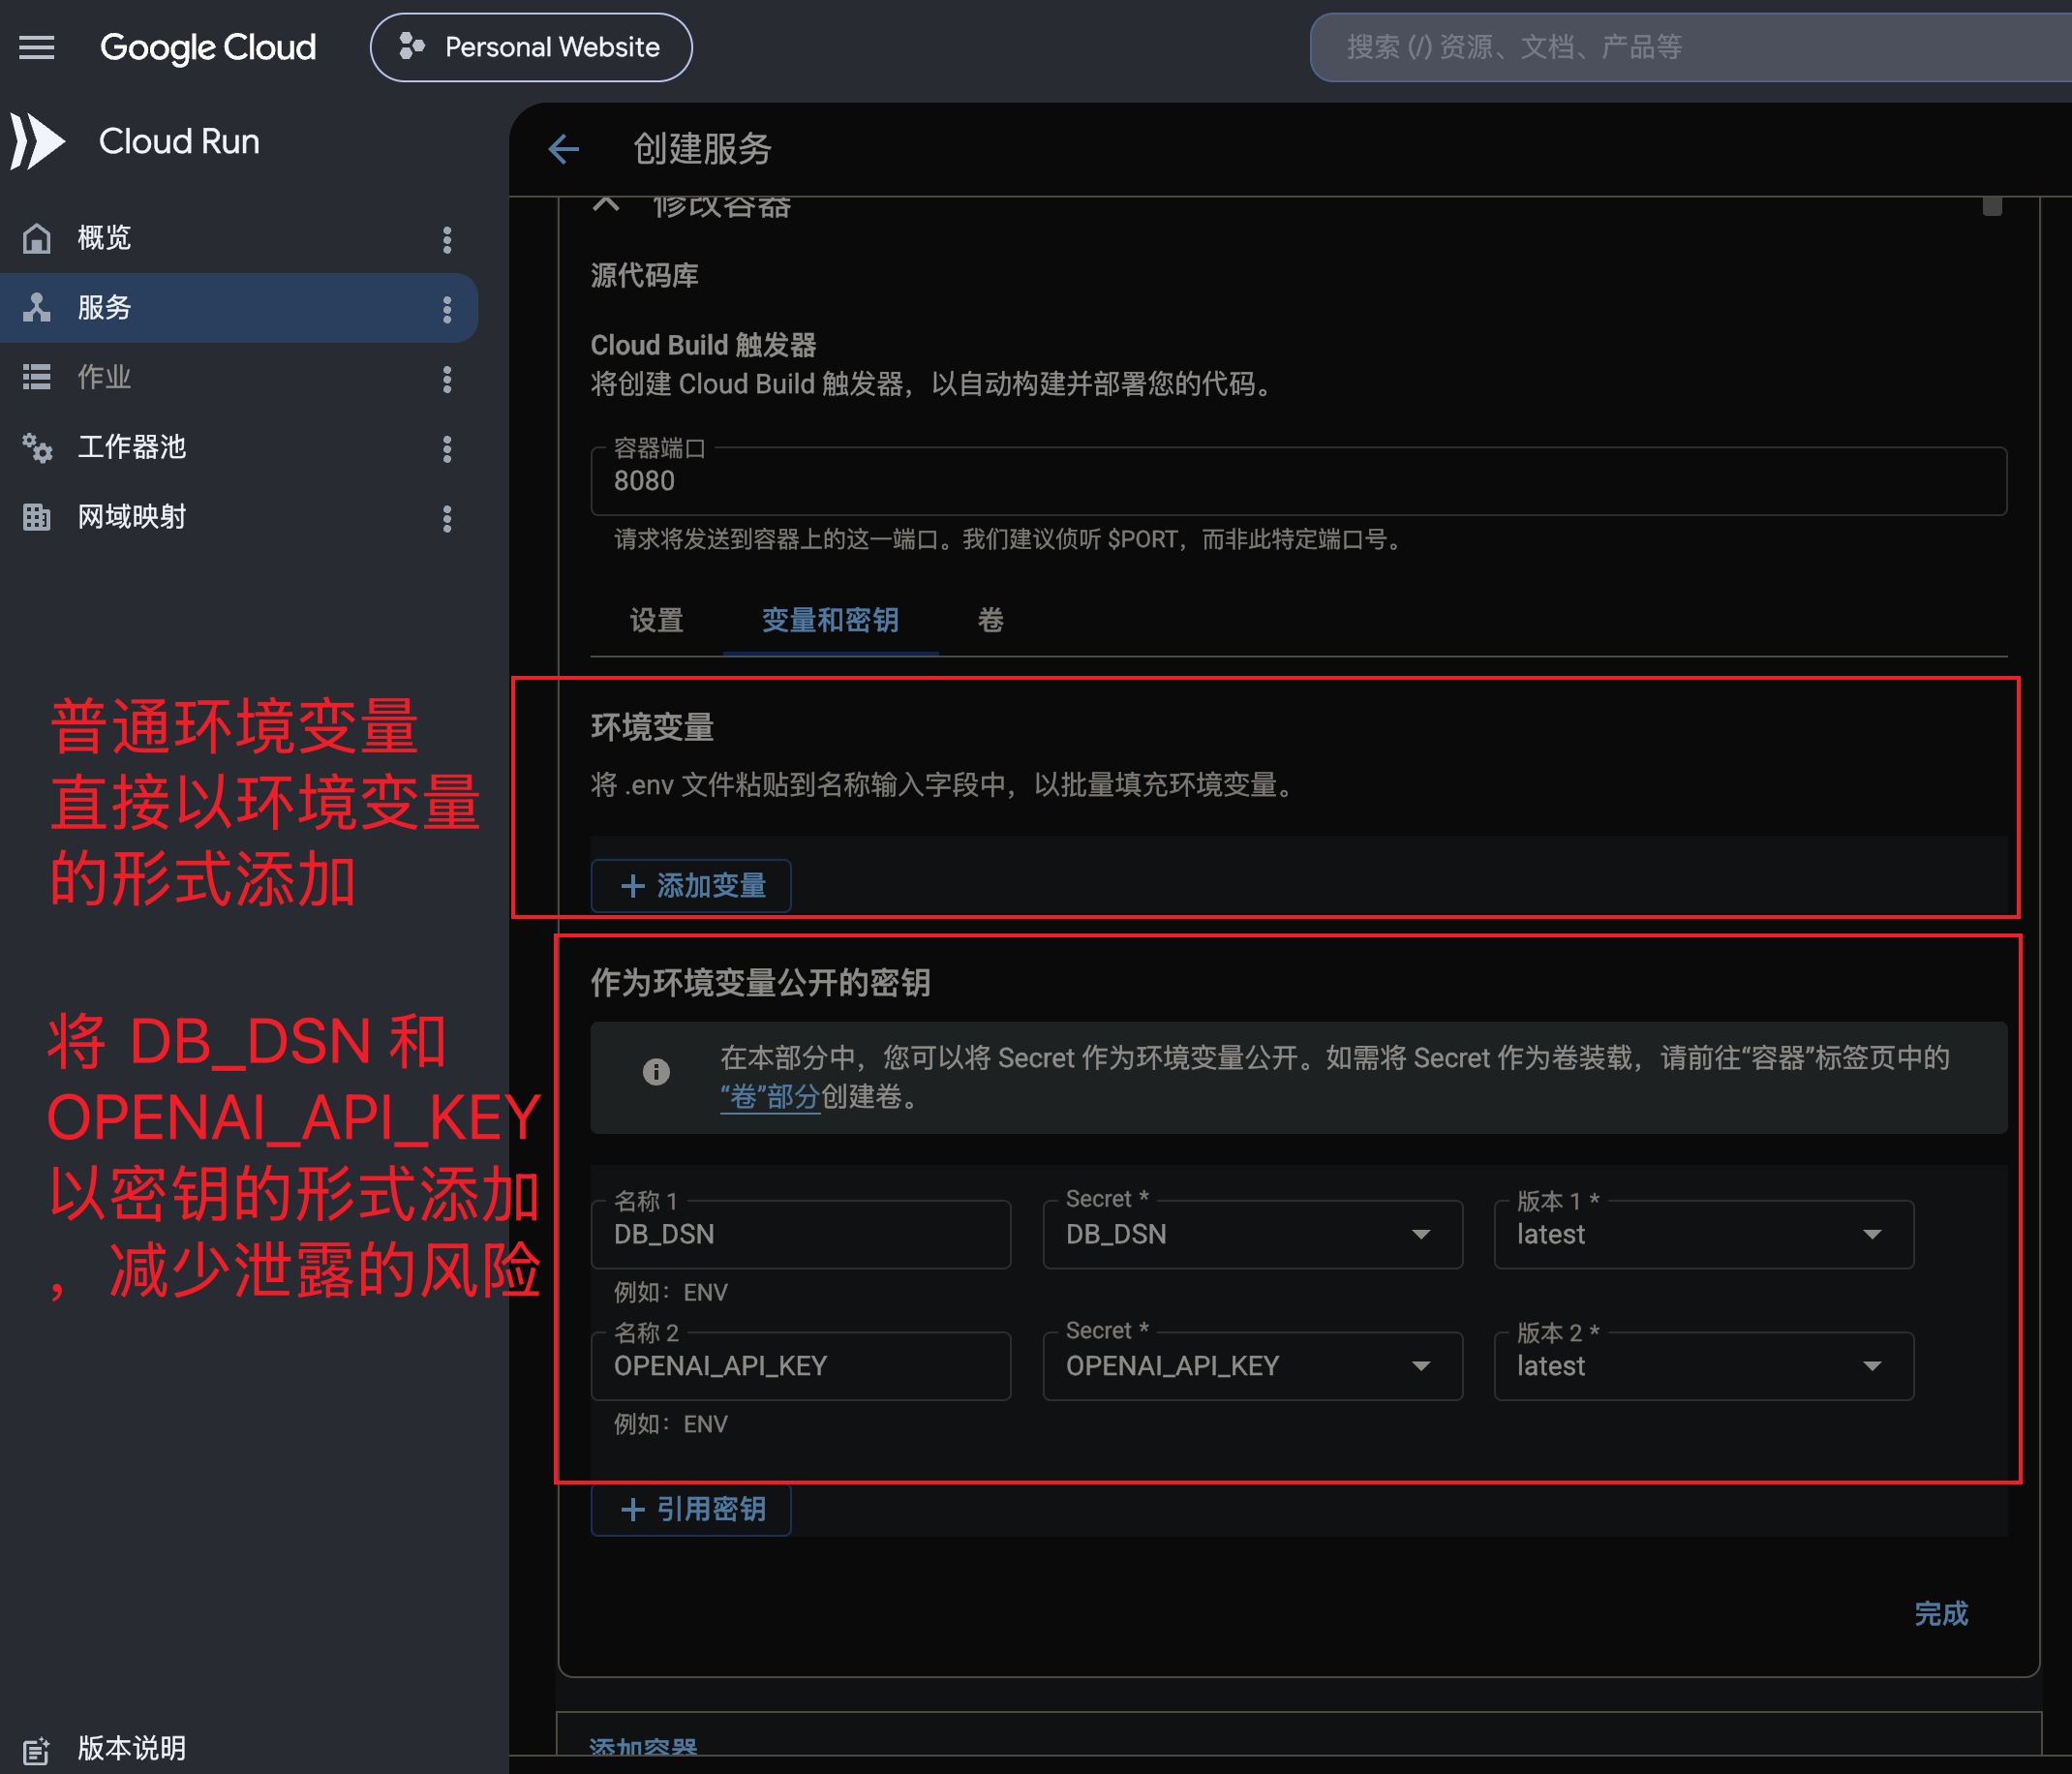Open more options for 作业
This screenshot has height=1774, width=2072.
tap(447, 379)
